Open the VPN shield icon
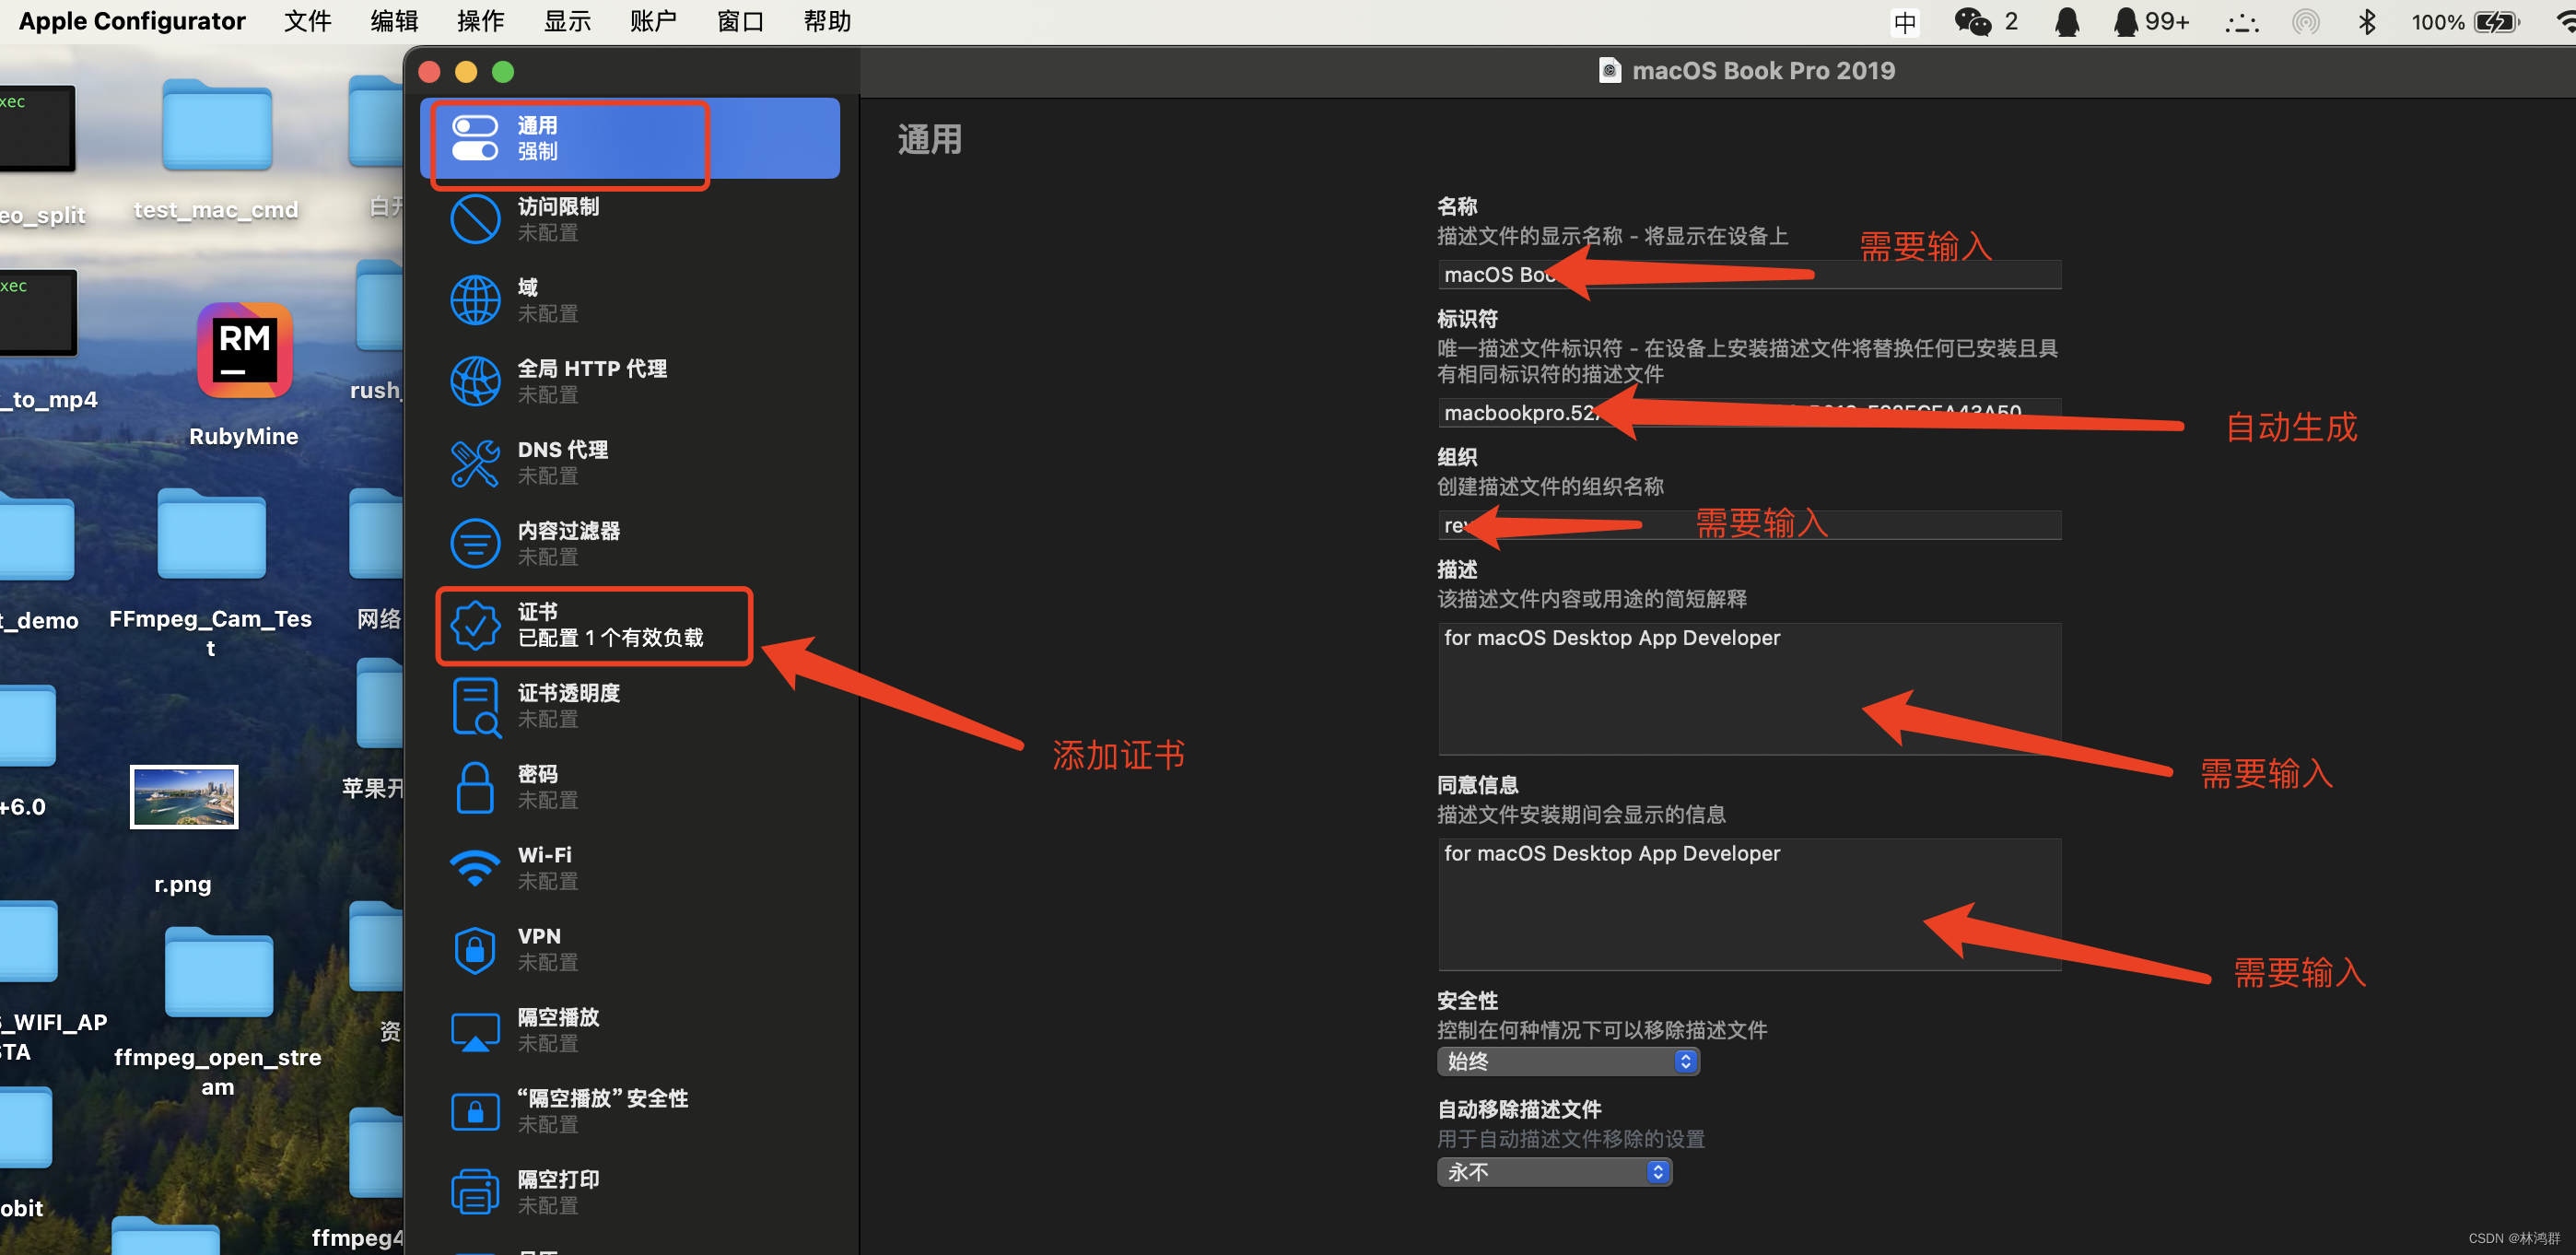 coord(475,949)
